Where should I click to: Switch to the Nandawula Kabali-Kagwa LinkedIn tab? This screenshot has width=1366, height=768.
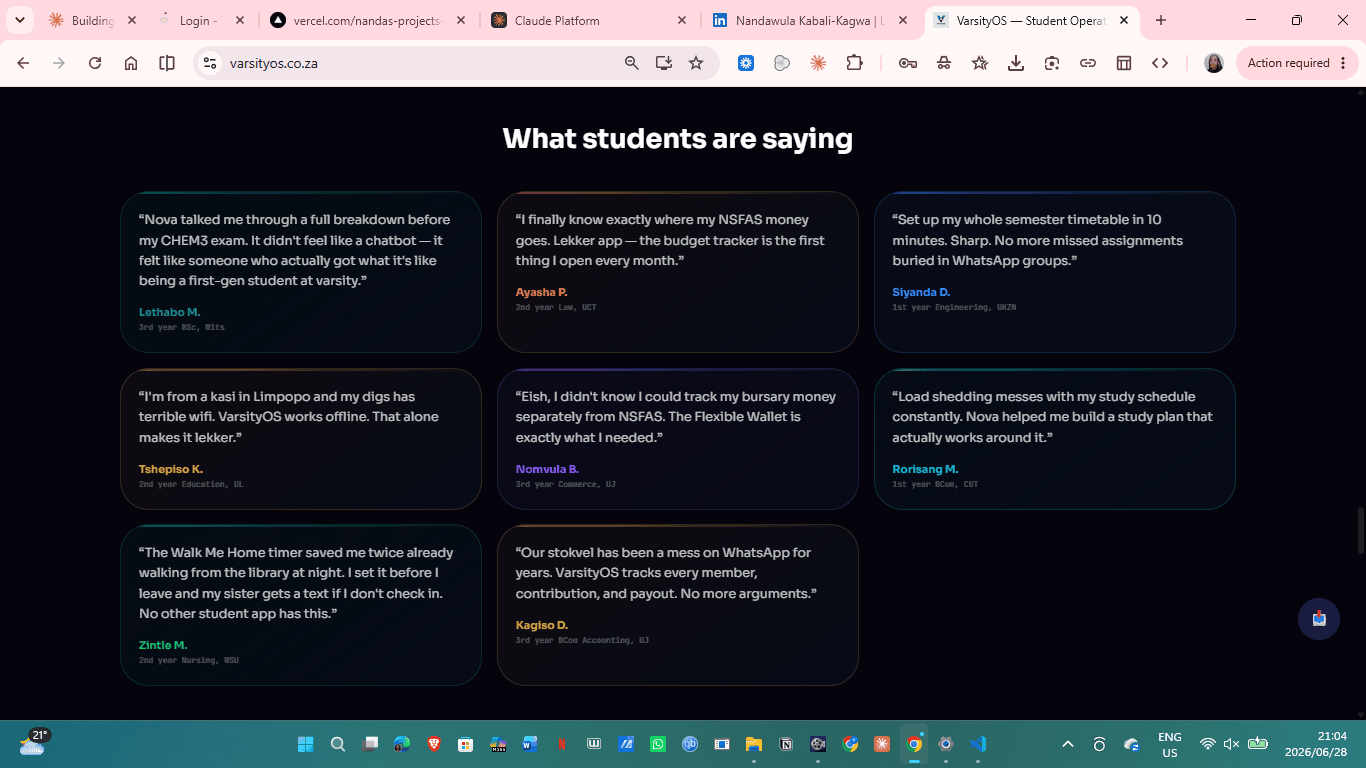(x=811, y=20)
